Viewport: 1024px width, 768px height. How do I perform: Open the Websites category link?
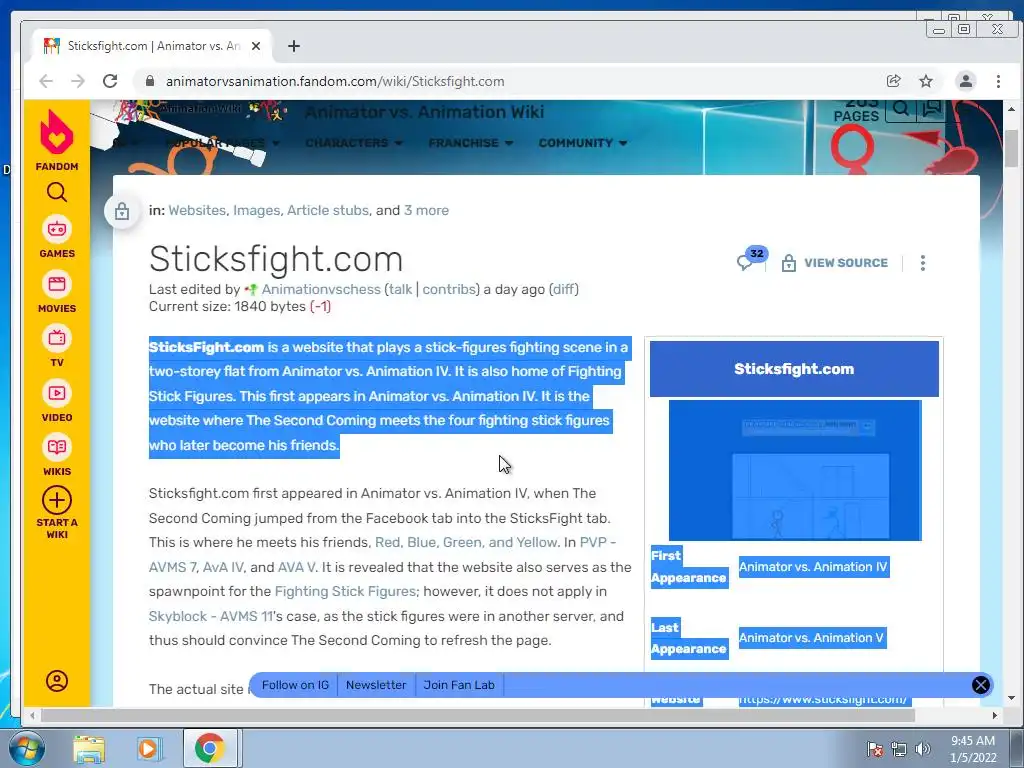[197, 210]
